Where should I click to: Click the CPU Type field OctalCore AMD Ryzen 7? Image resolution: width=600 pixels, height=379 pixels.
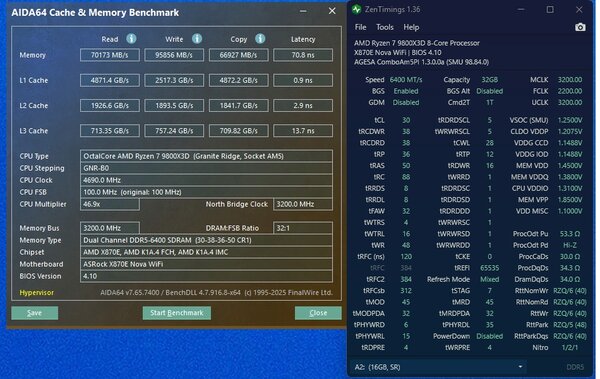(206, 156)
